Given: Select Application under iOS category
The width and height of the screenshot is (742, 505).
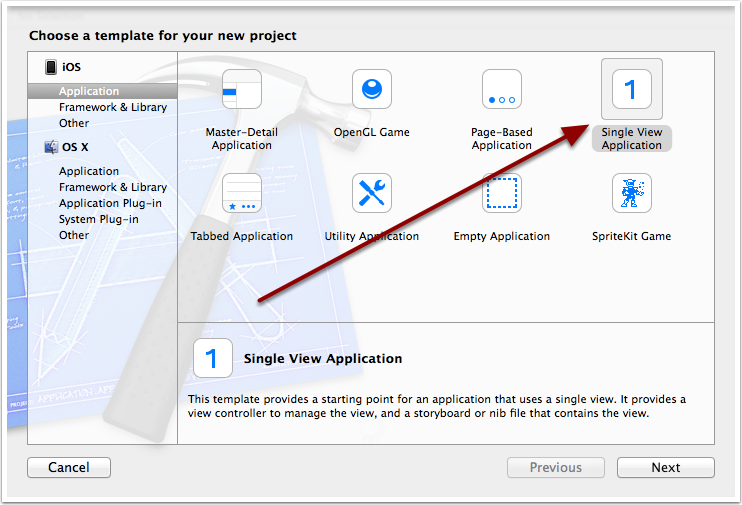Looking at the screenshot, I should (x=89, y=91).
